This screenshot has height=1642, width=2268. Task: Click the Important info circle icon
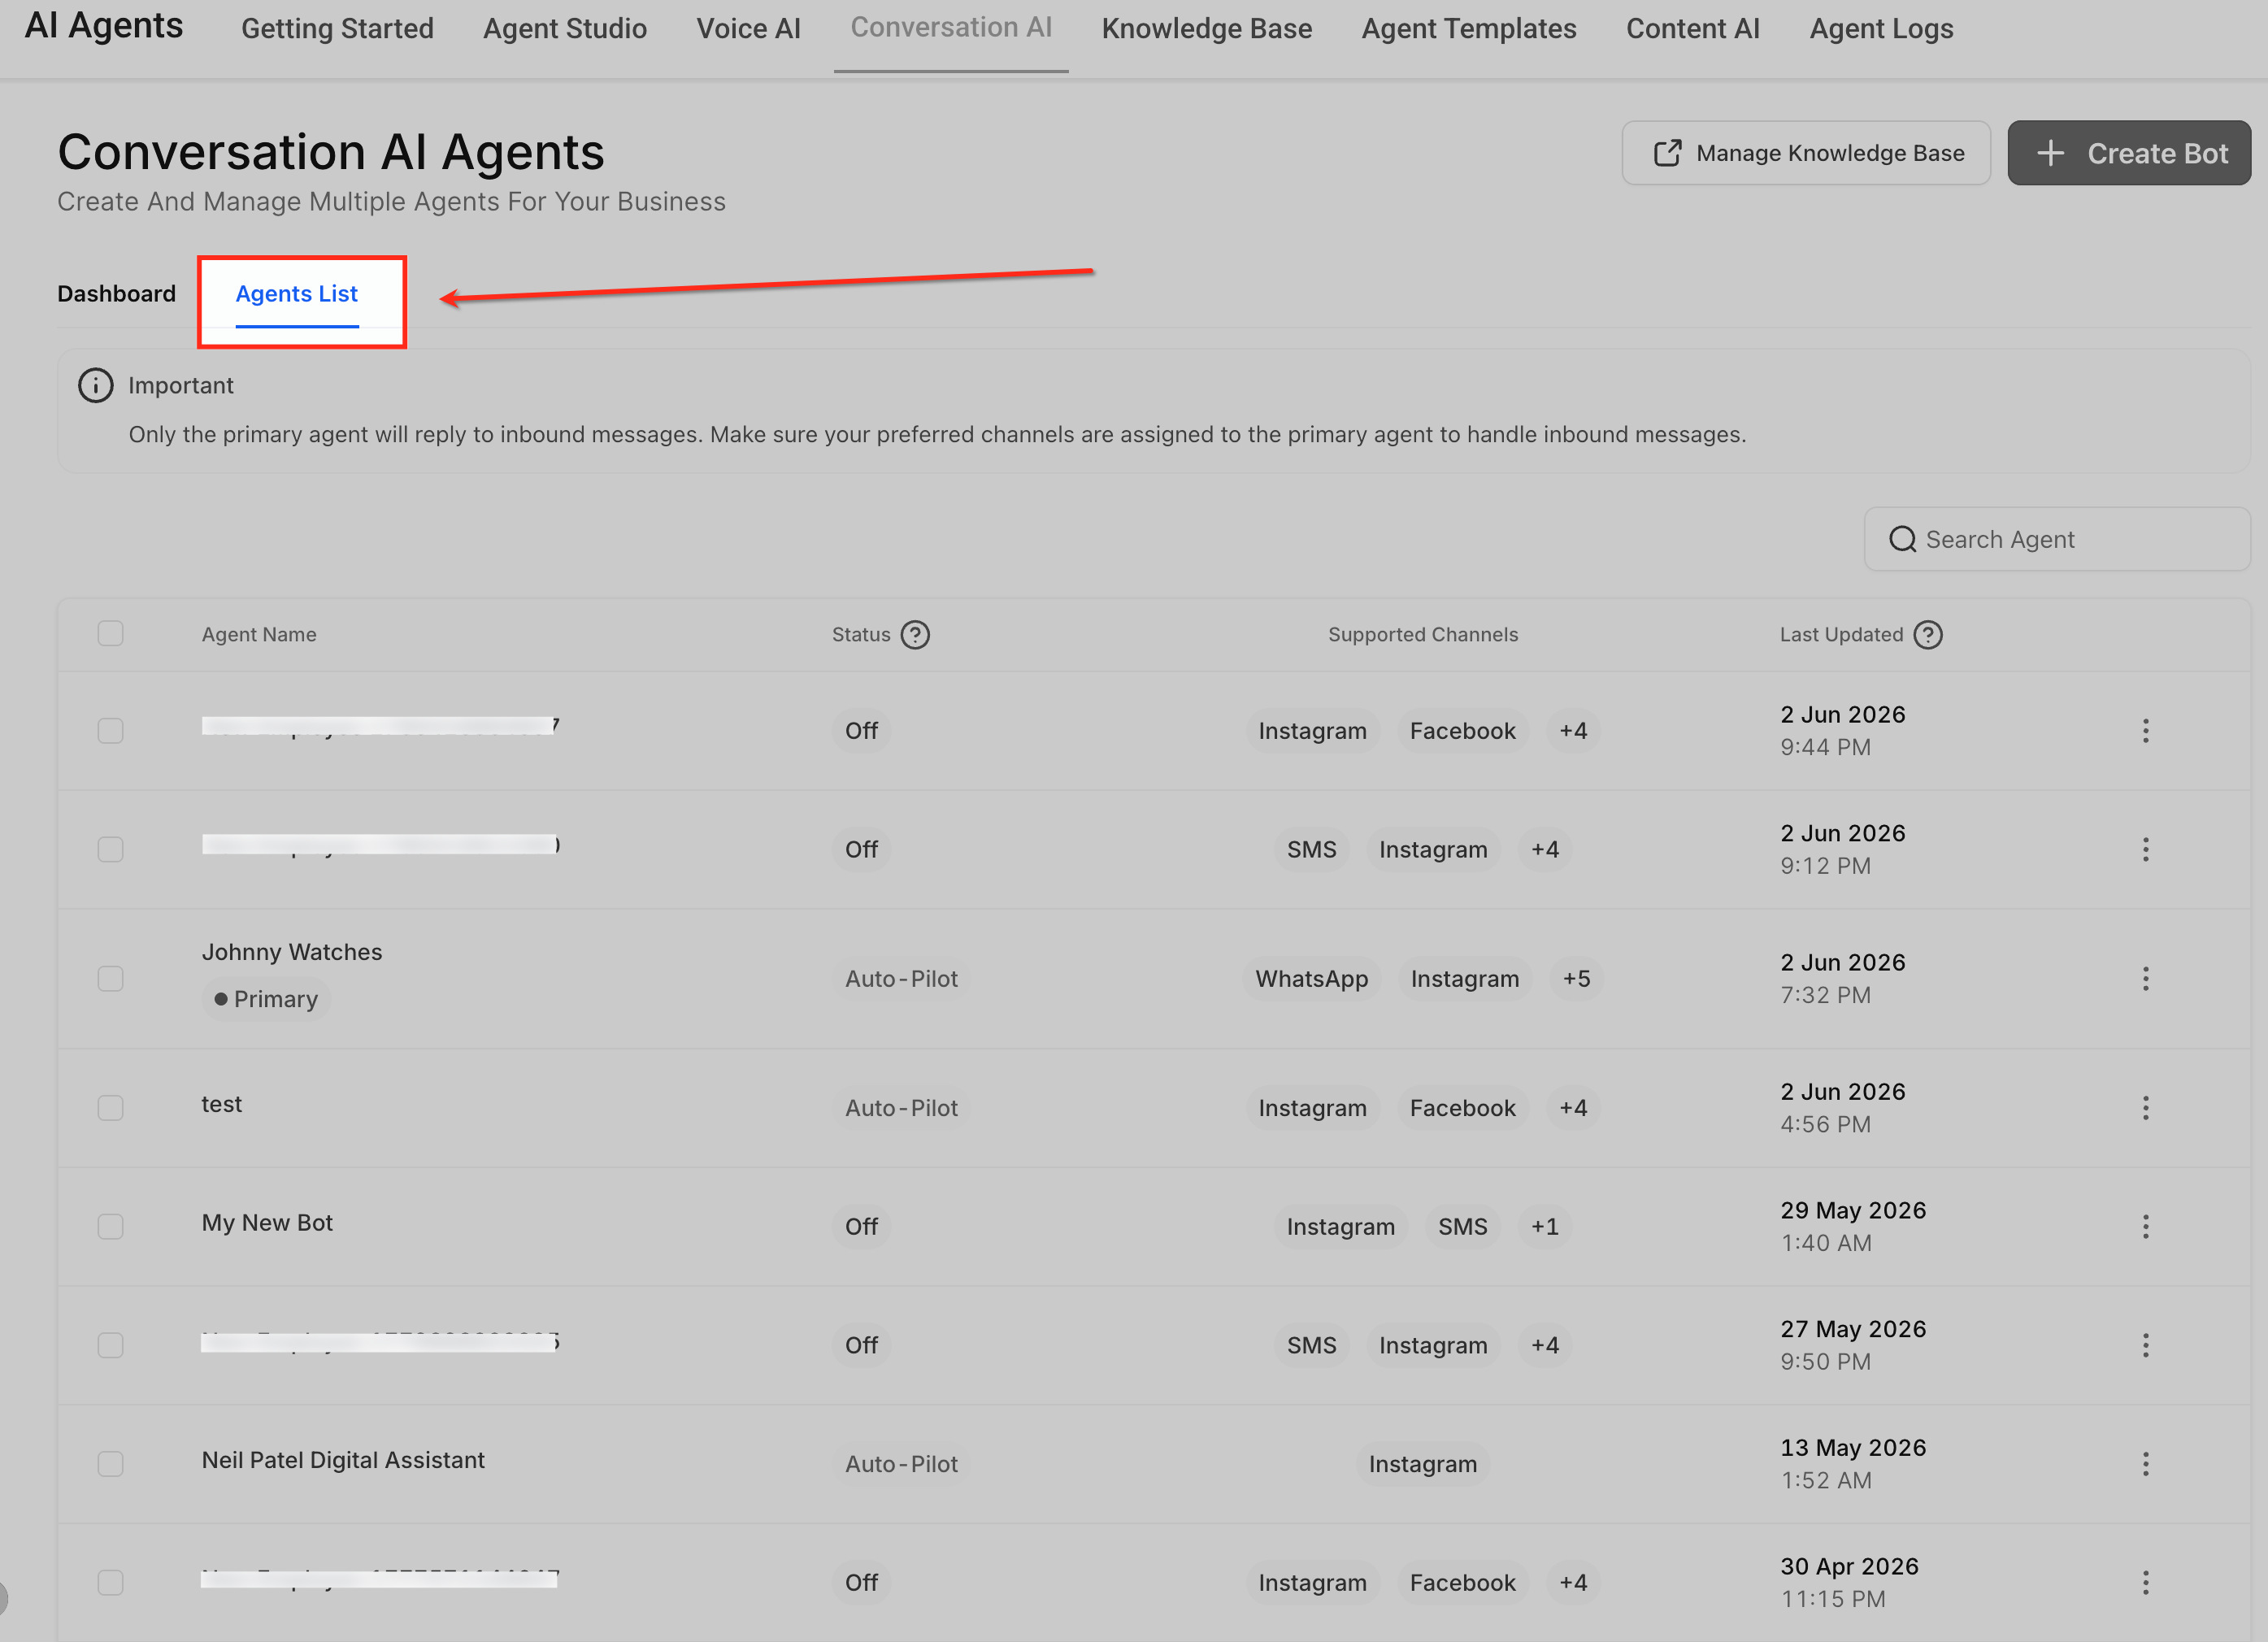tap(96, 386)
